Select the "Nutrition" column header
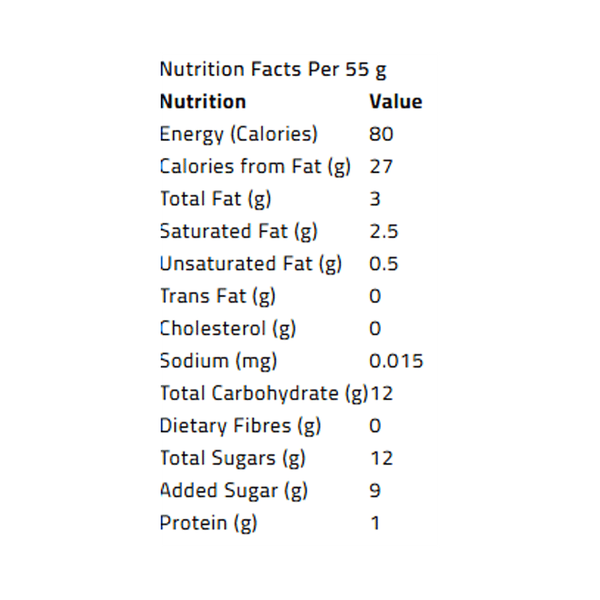 click(x=203, y=101)
